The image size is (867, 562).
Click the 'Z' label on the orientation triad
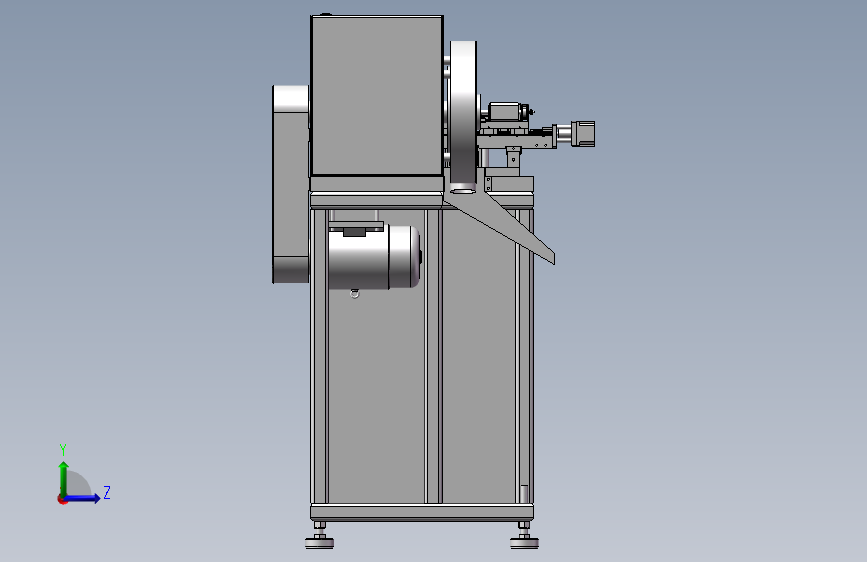pyautogui.click(x=107, y=492)
